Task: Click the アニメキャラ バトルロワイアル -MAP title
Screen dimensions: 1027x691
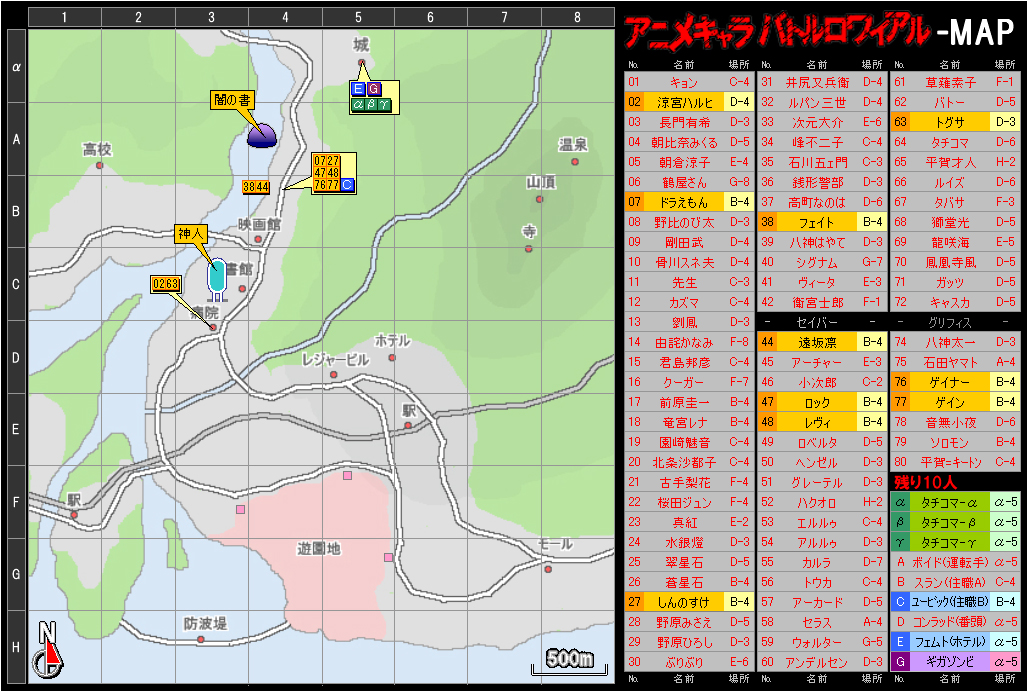Action: click(x=819, y=31)
